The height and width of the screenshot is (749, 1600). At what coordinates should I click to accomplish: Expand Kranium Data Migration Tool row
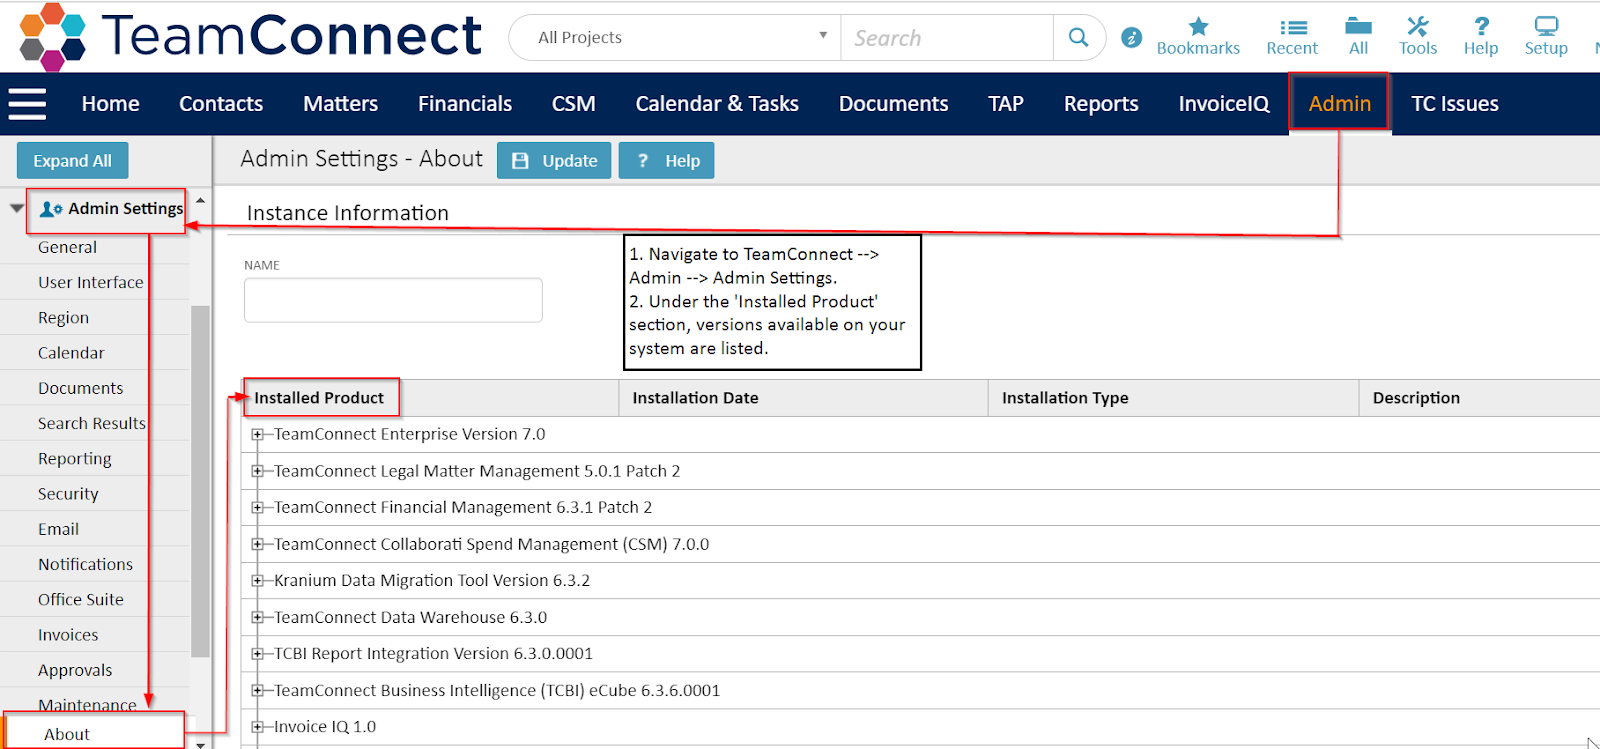257,581
